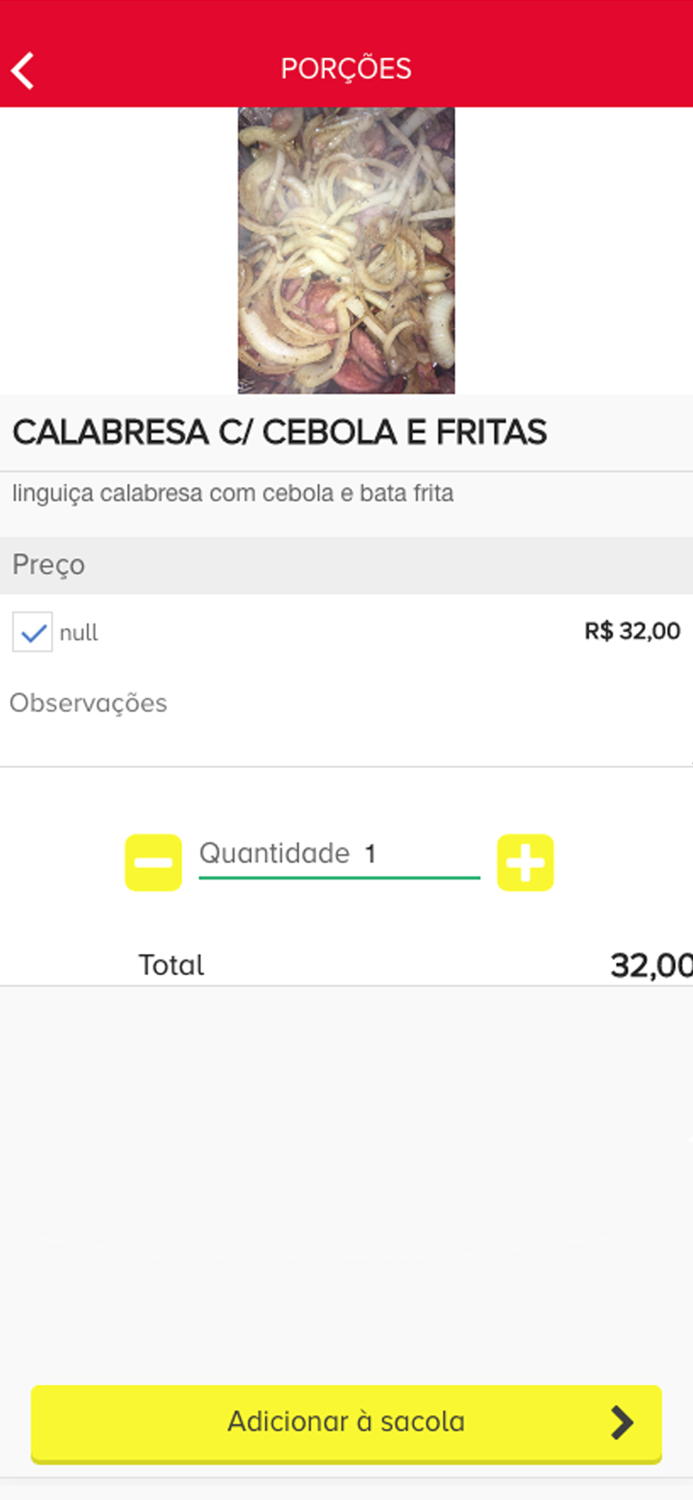Navigate back using the left-pointing arrow

click(22, 70)
